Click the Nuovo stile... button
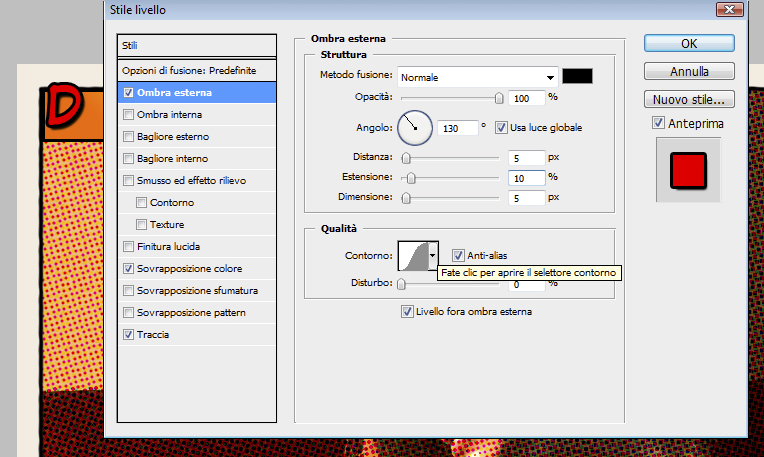 coord(690,100)
